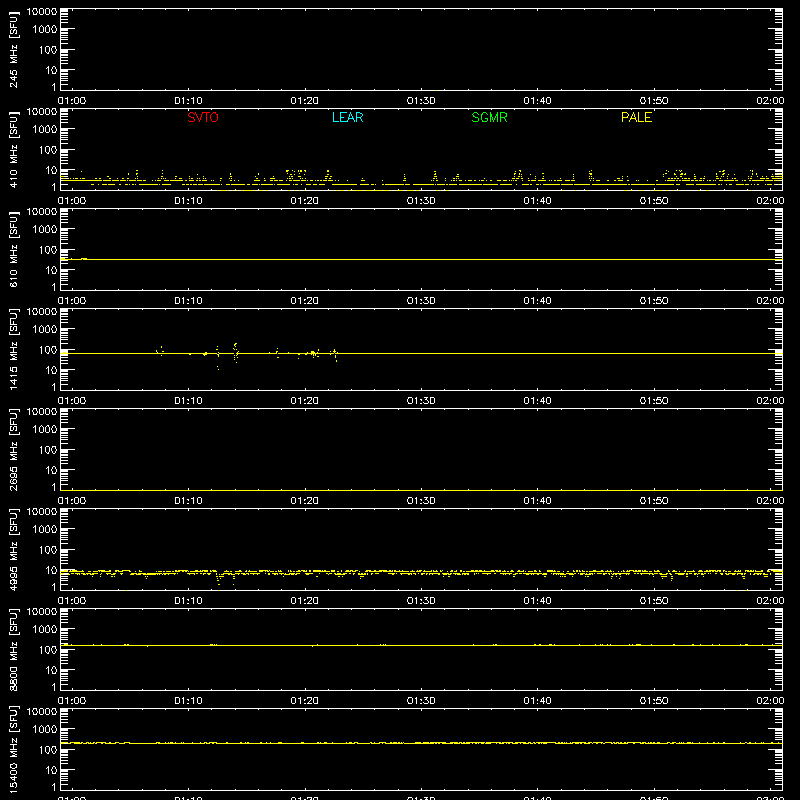Select the 4995 MHz [SFU] axis title
The width and height of the screenshot is (800, 800).
click(13, 549)
